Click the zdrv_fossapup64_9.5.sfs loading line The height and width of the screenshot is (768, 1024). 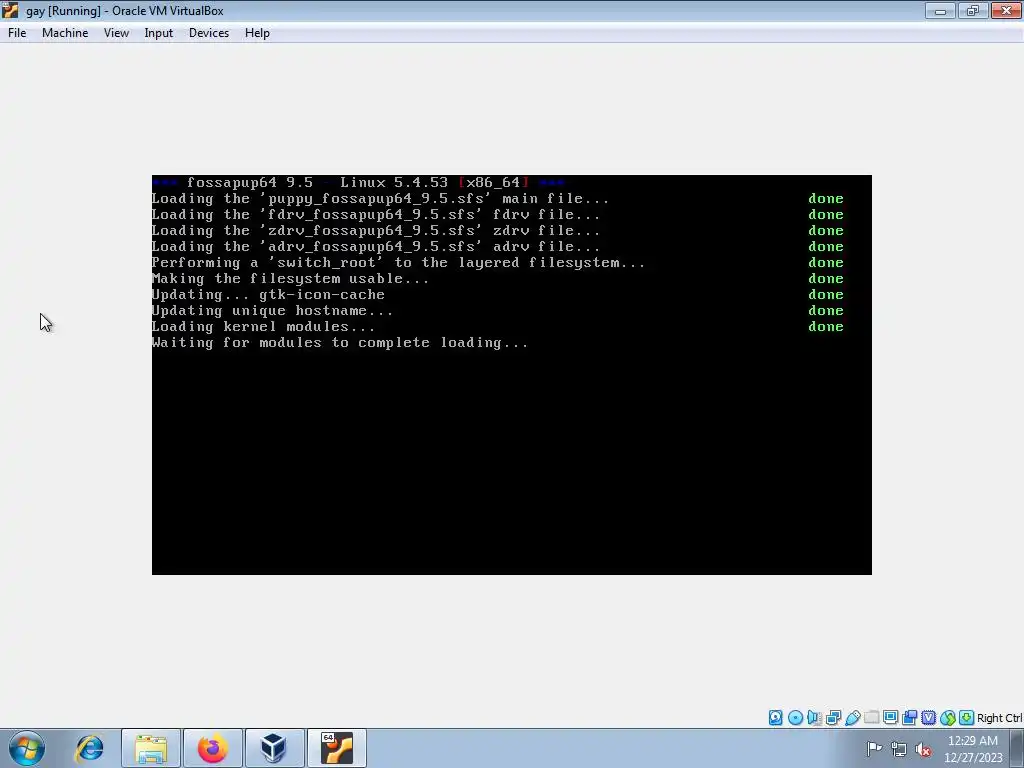click(376, 231)
